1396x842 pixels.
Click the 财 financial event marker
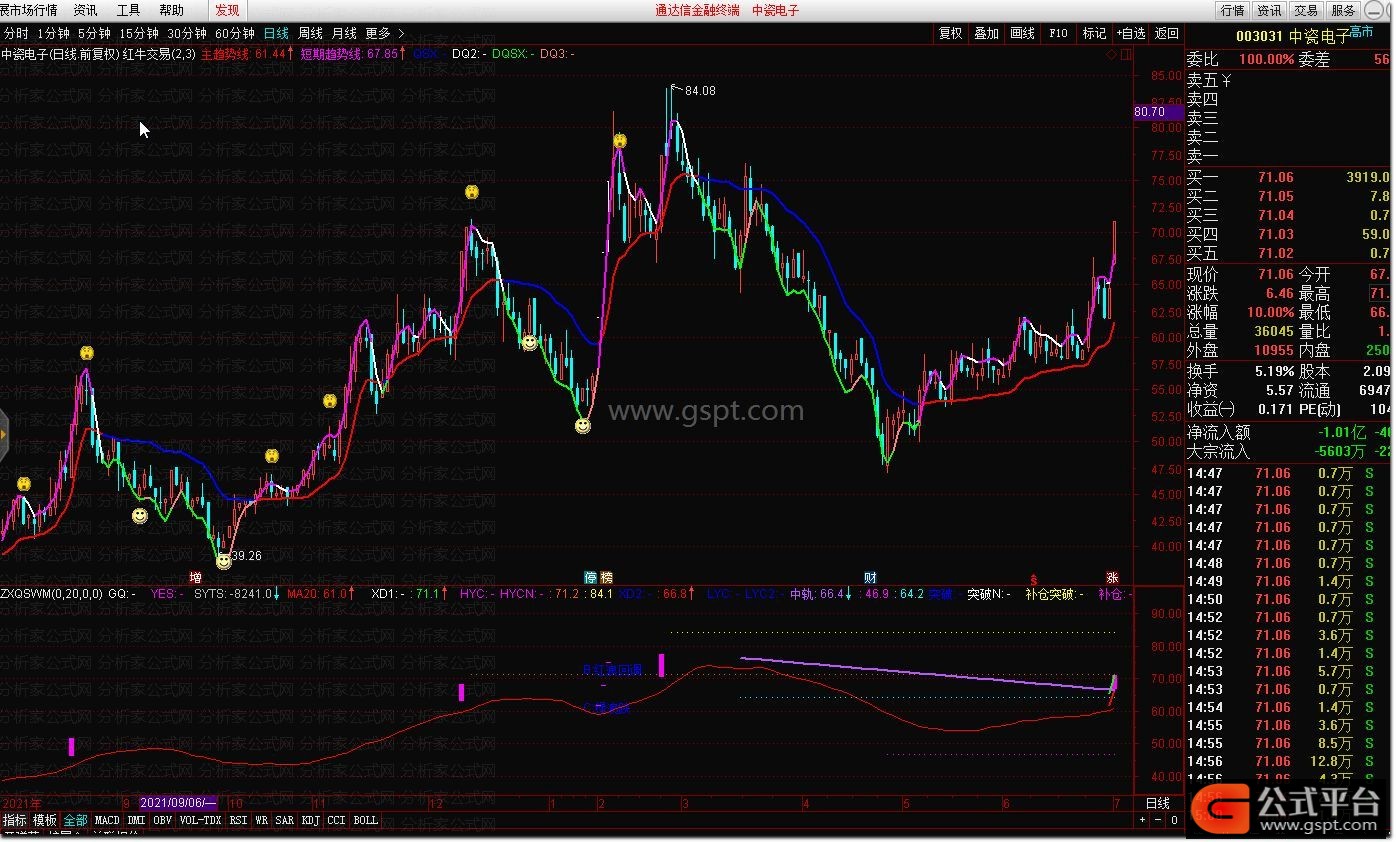coord(871,577)
